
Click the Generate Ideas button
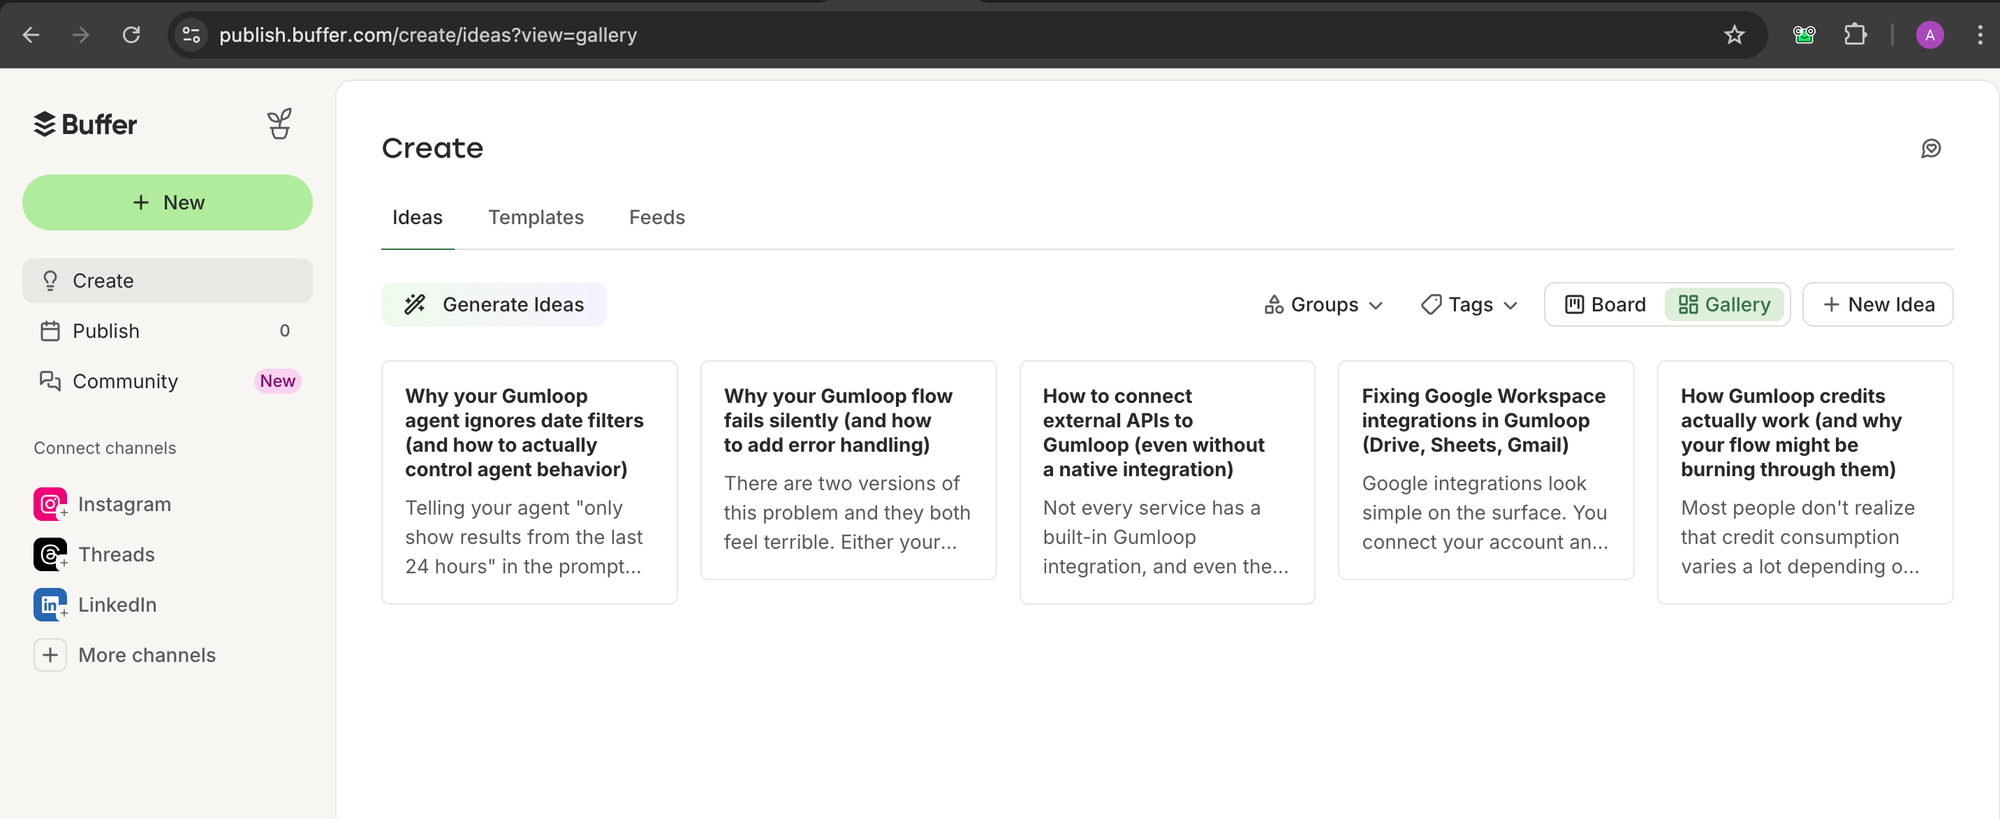(x=494, y=304)
